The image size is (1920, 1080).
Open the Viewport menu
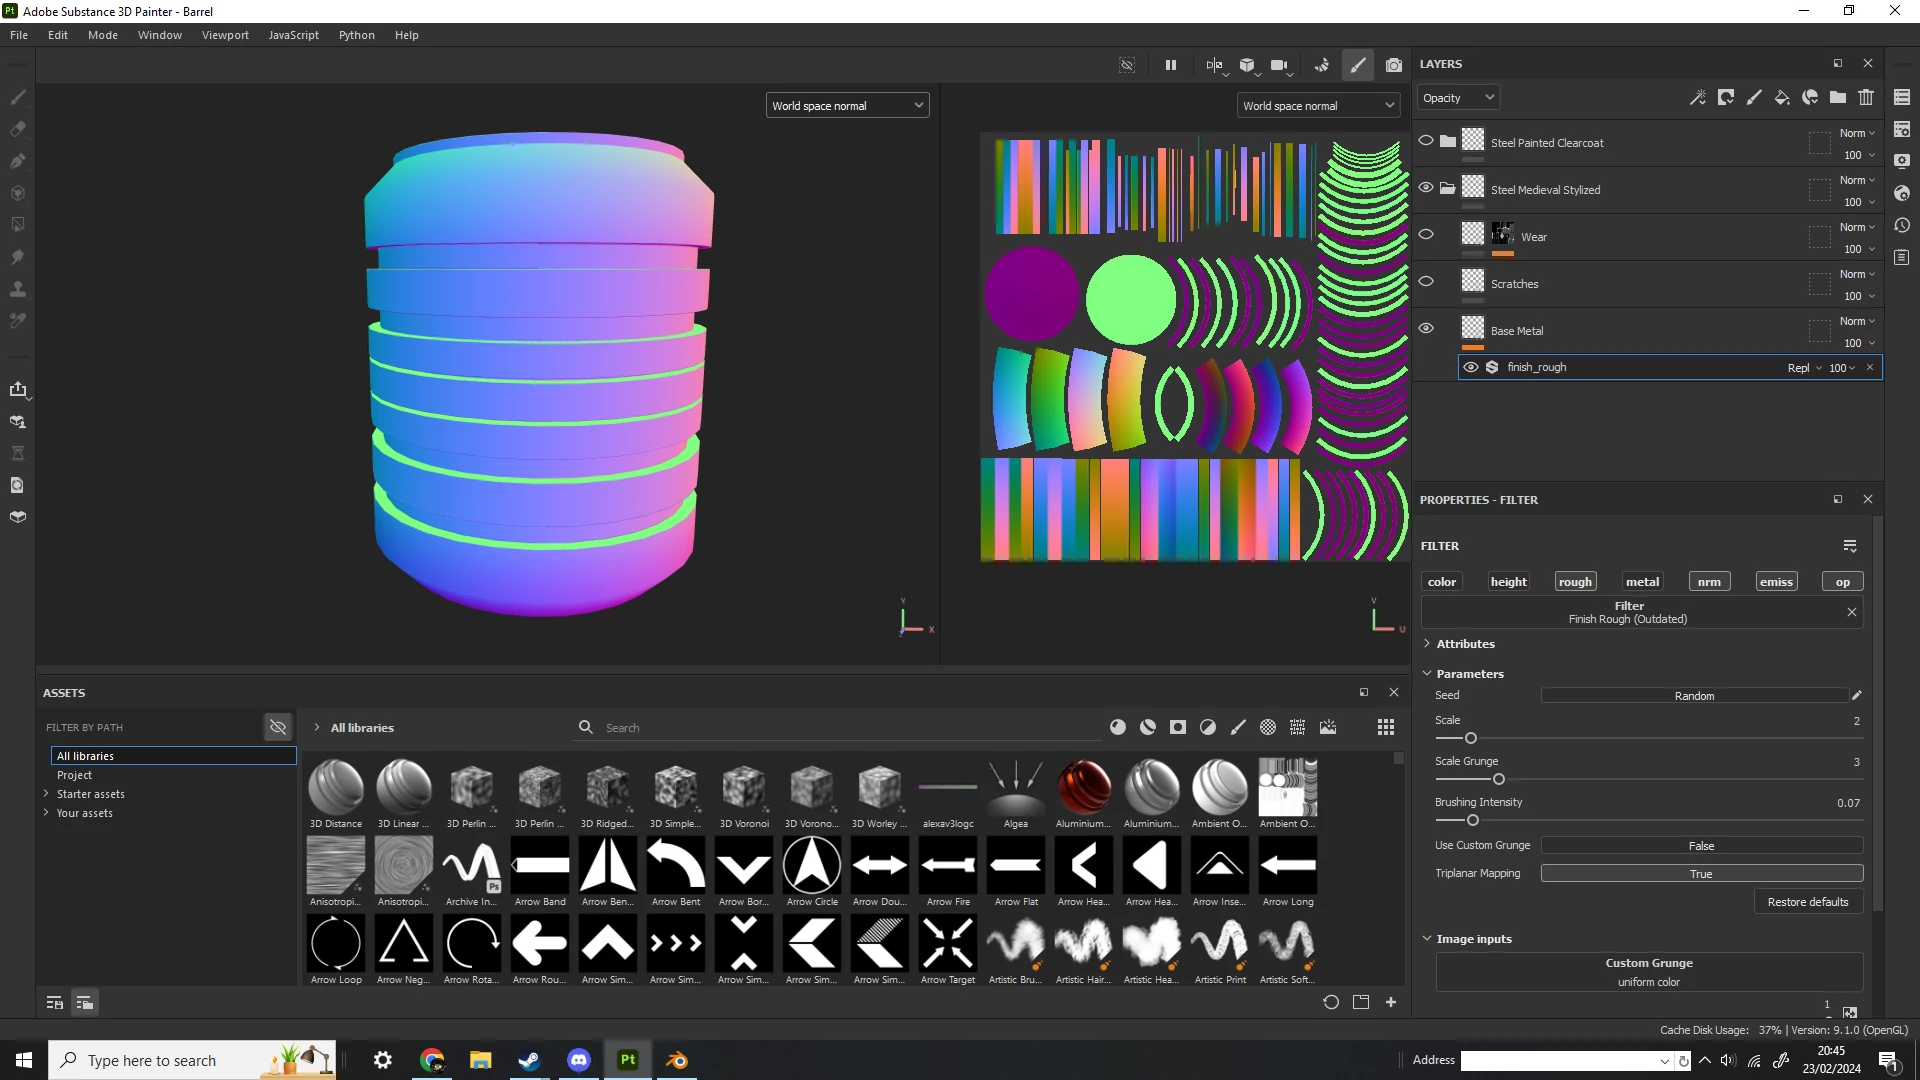(x=225, y=35)
